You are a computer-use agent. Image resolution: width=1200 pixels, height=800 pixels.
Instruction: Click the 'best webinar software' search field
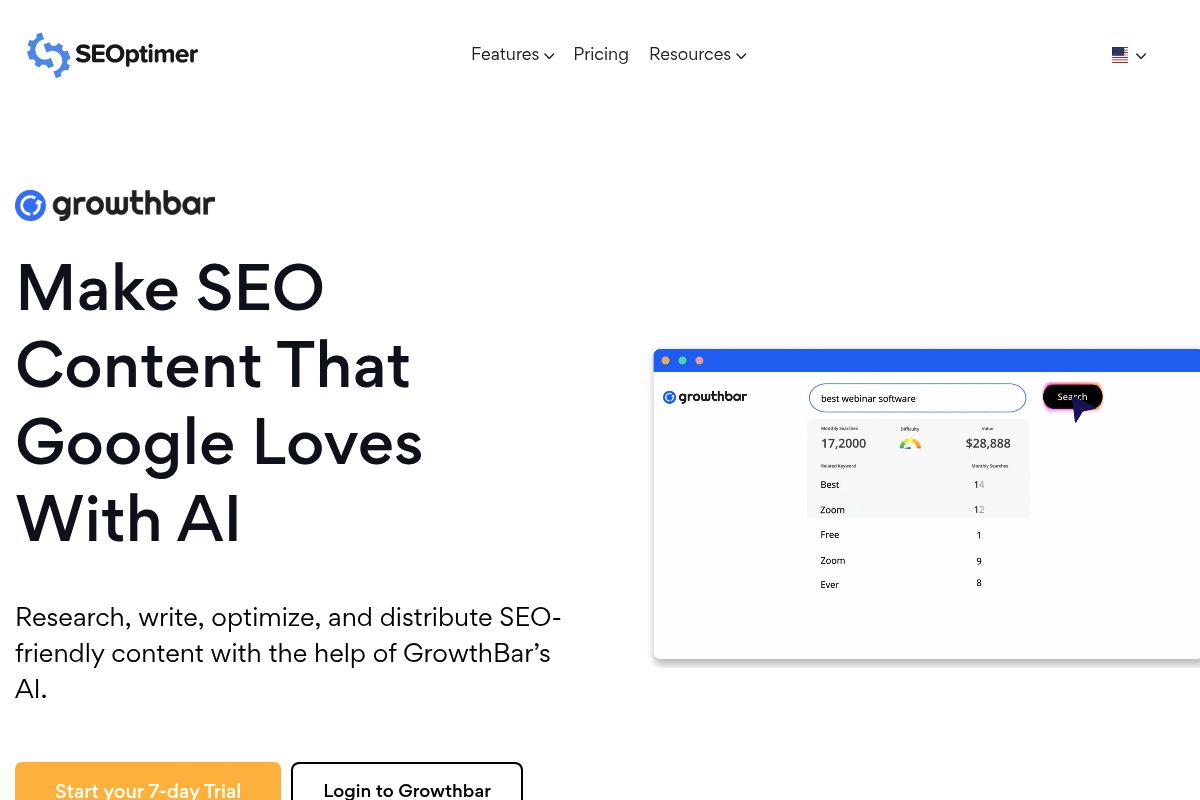[x=917, y=398]
